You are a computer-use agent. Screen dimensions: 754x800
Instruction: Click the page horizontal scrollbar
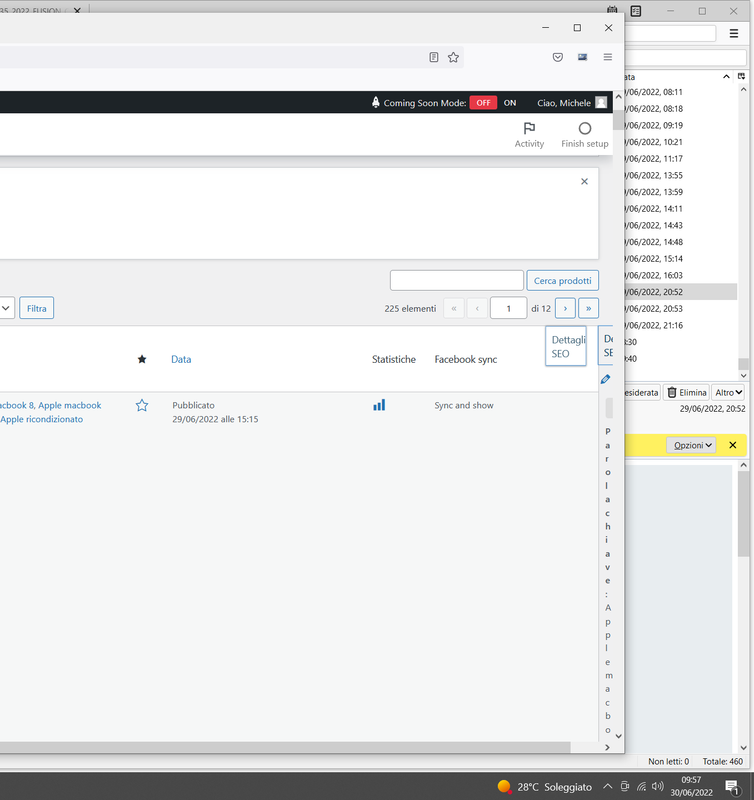tap(285, 747)
